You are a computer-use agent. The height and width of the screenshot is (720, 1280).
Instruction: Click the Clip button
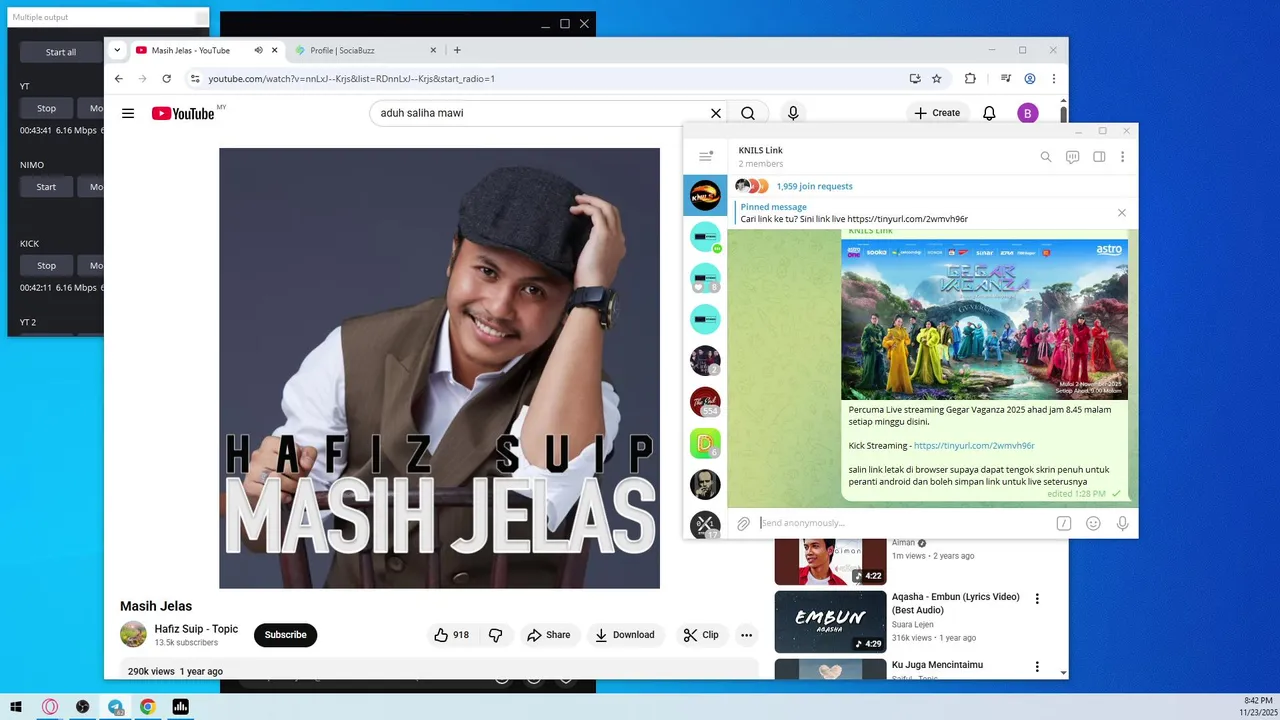(701, 635)
